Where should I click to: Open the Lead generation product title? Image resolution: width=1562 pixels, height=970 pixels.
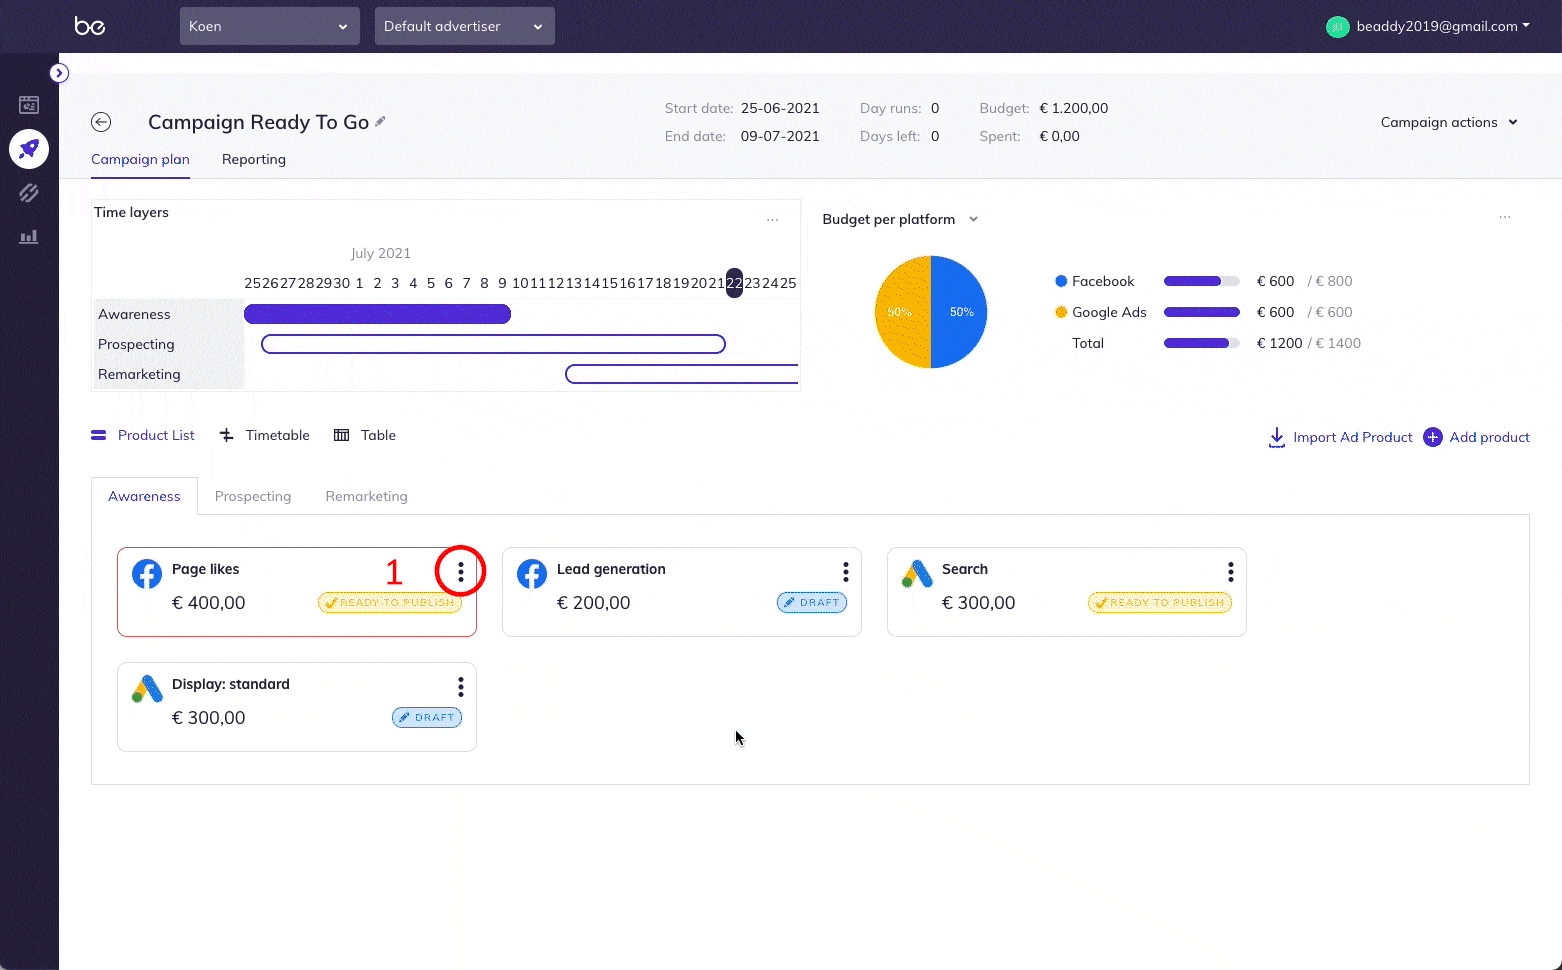[x=611, y=569]
